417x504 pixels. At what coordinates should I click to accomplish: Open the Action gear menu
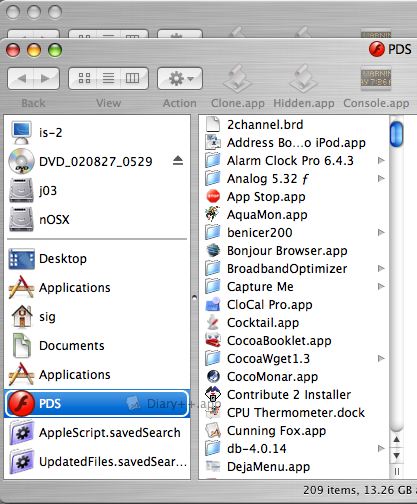point(180,79)
